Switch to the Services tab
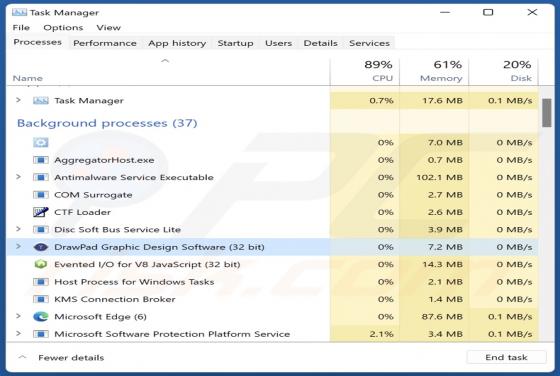 tap(369, 43)
